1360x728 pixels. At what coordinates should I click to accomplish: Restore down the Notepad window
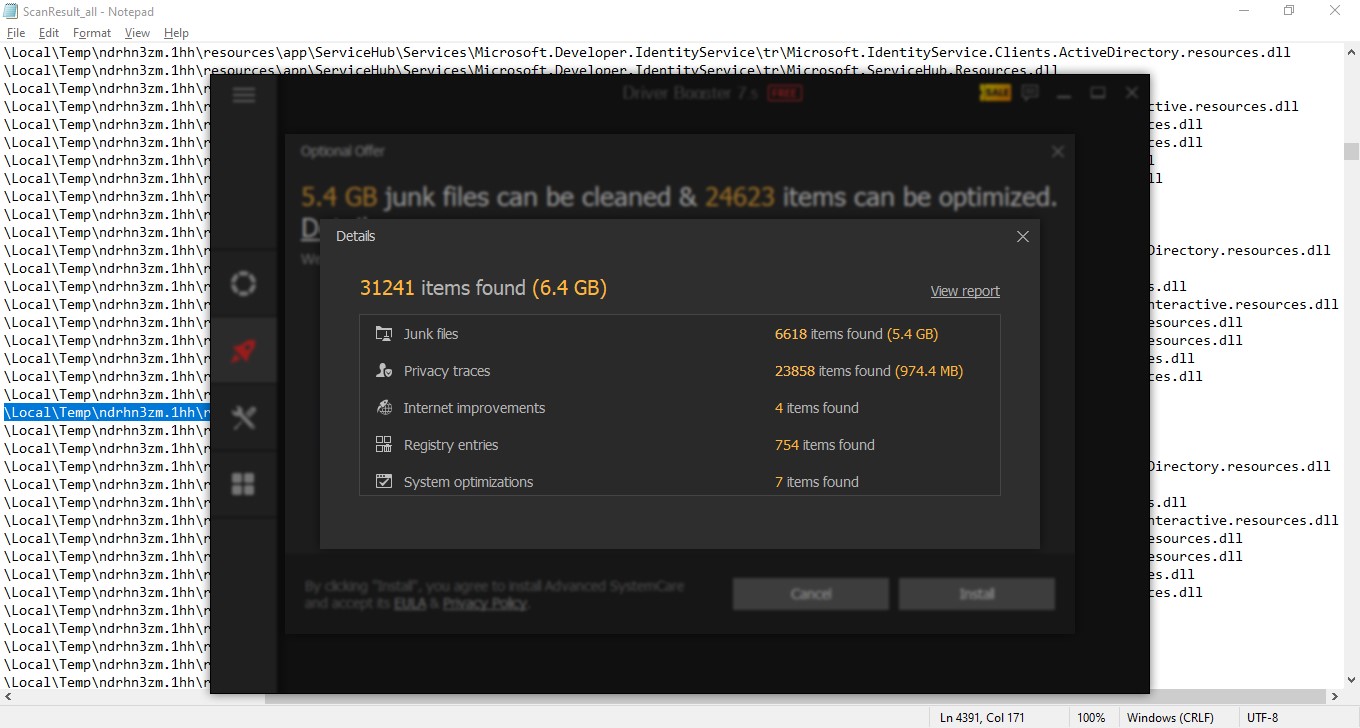[x=1289, y=11]
